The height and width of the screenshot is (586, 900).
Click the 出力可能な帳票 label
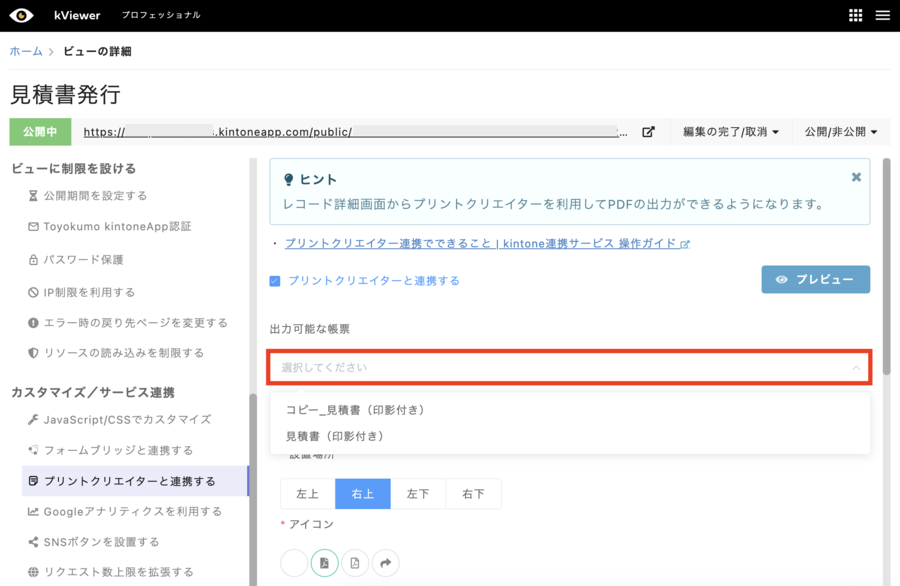310,329
